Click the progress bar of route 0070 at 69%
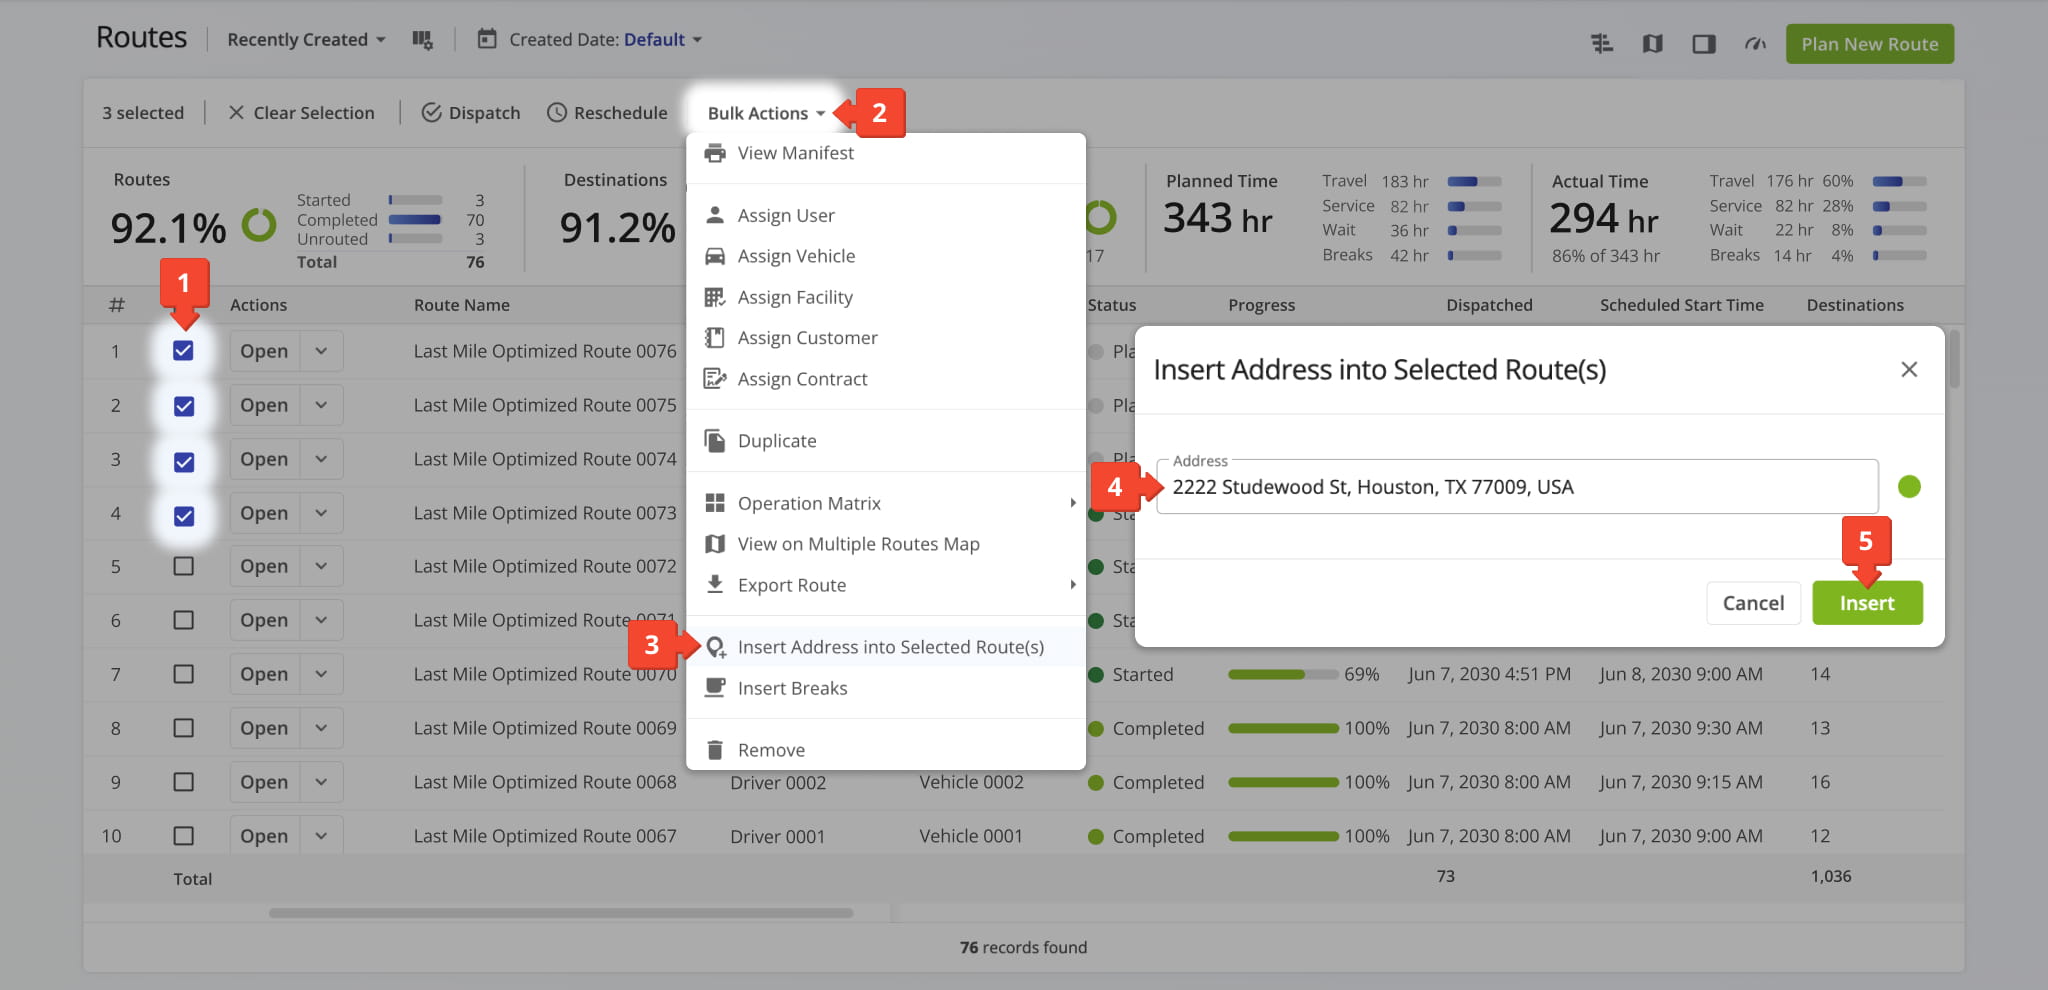Screen dimensions: 2048x990 1283,674
